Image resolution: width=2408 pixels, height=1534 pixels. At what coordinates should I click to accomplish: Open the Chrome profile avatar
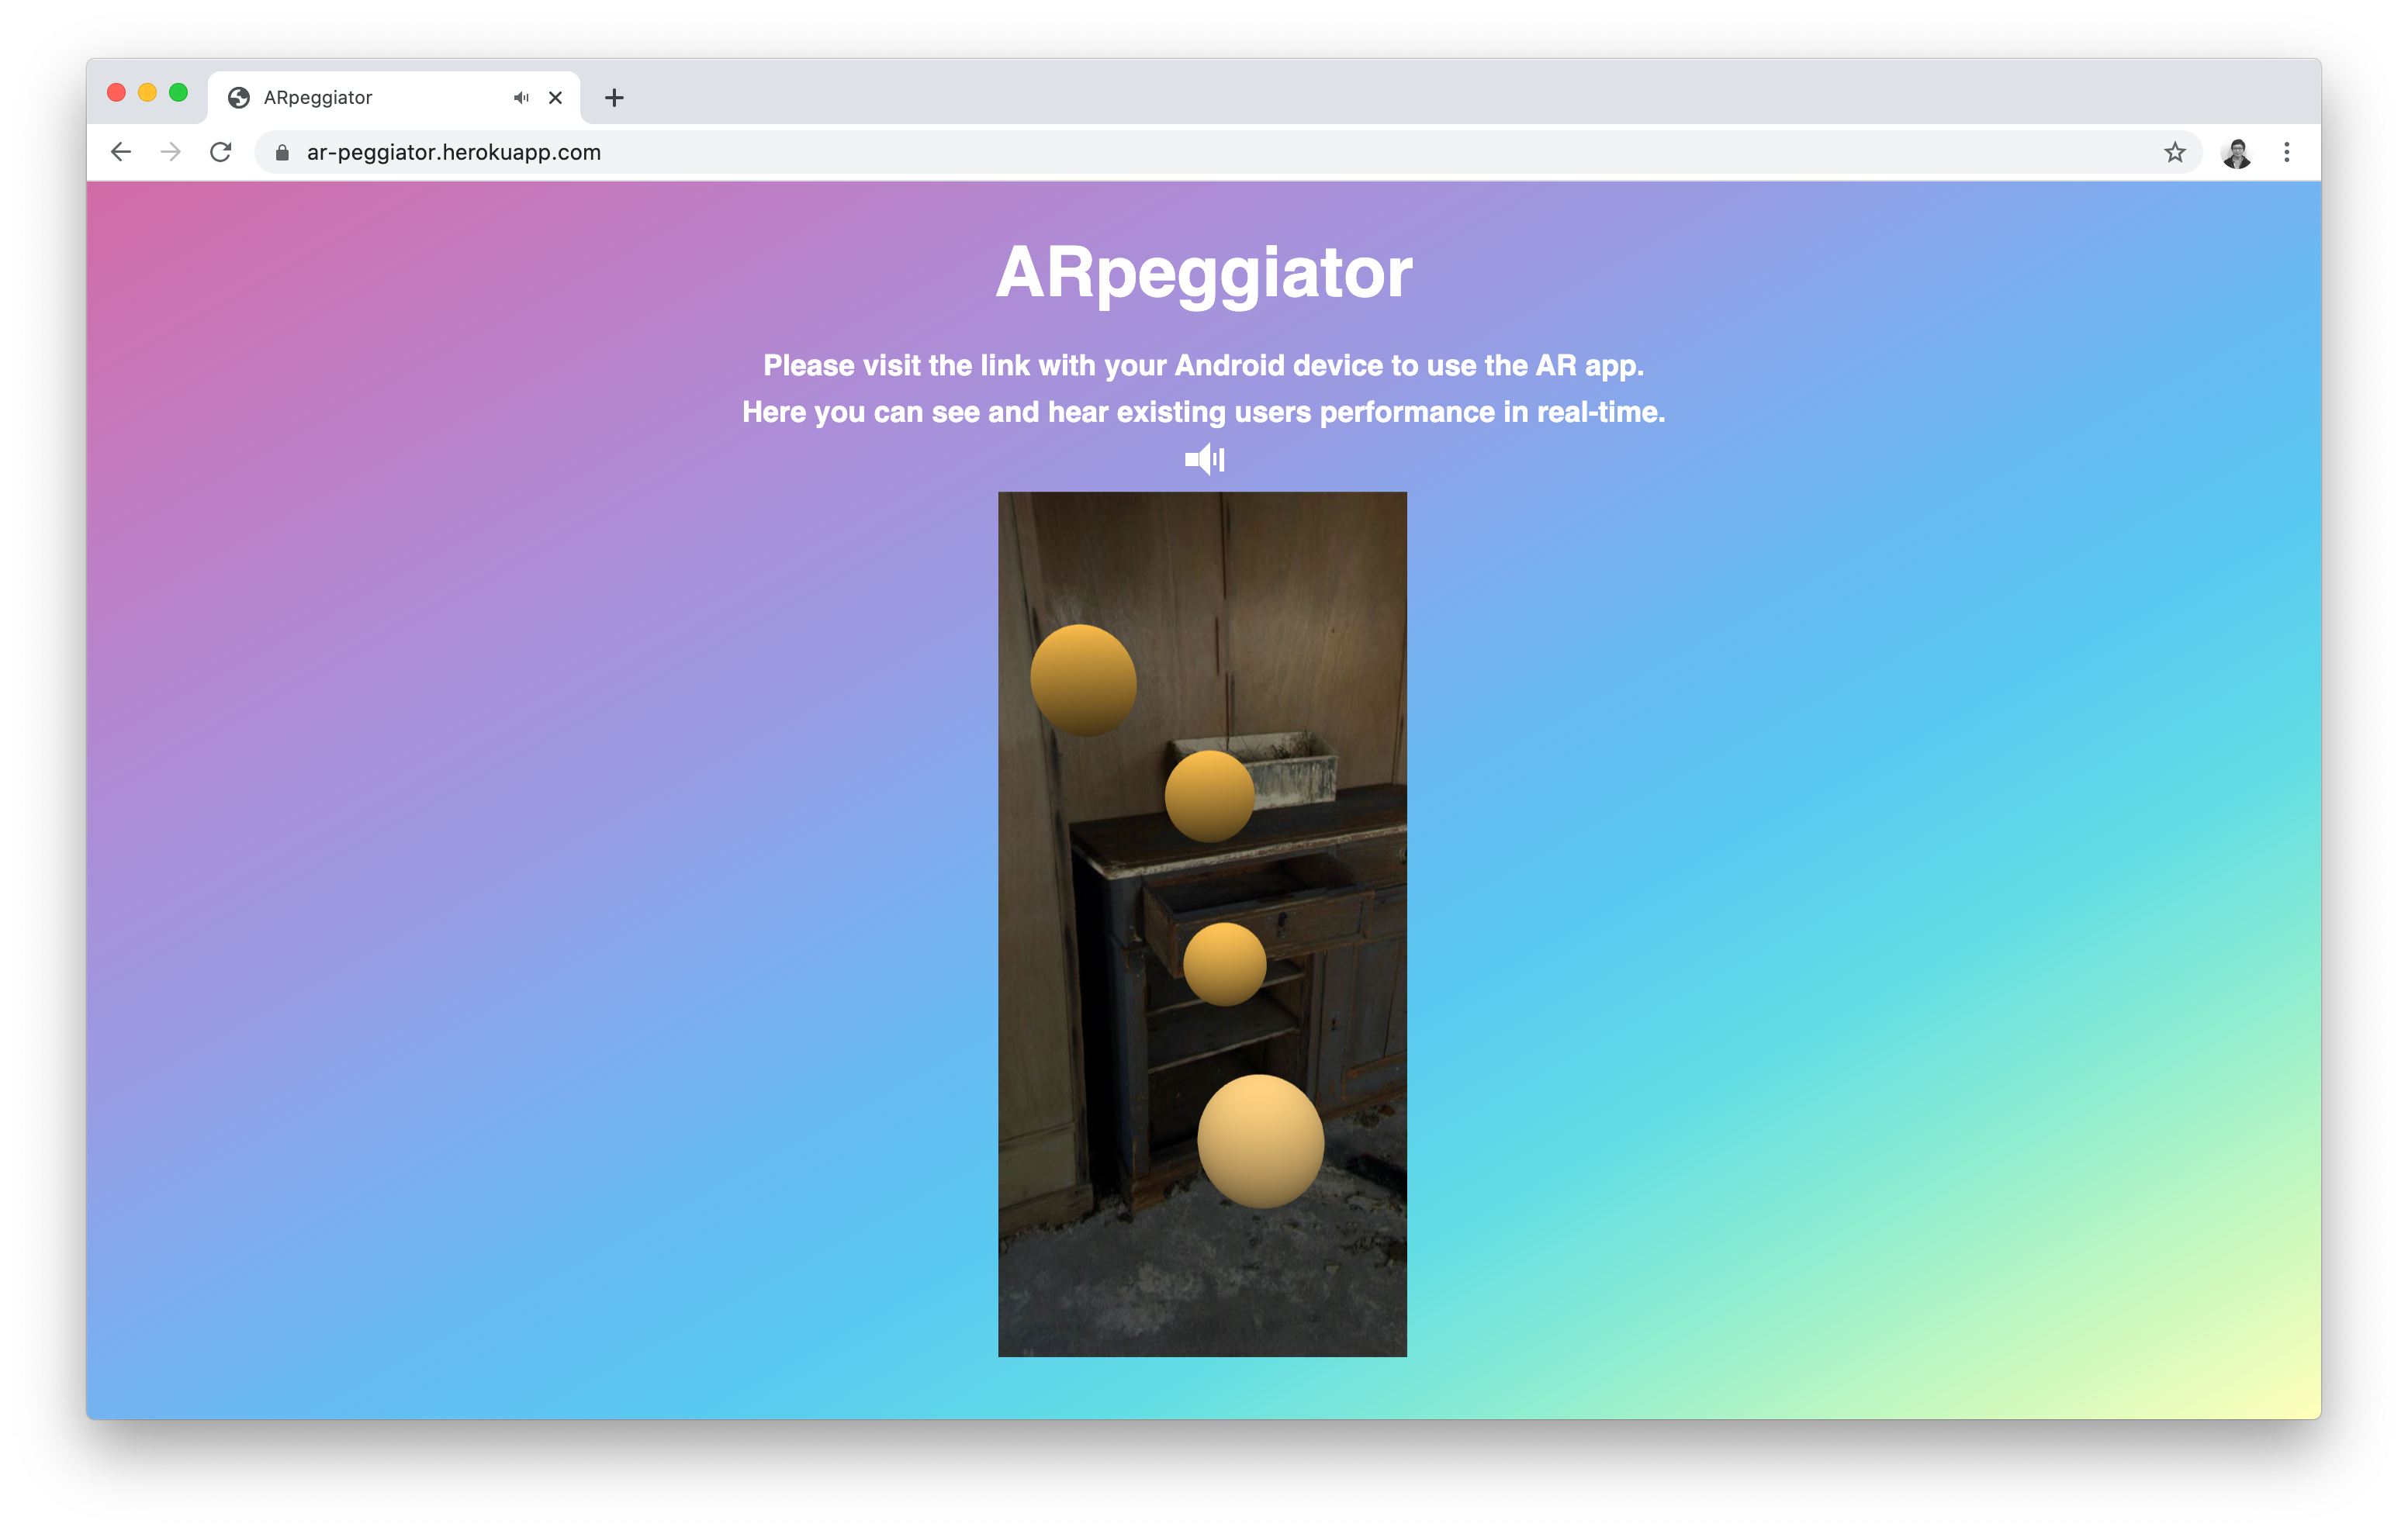click(x=2236, y=152)
